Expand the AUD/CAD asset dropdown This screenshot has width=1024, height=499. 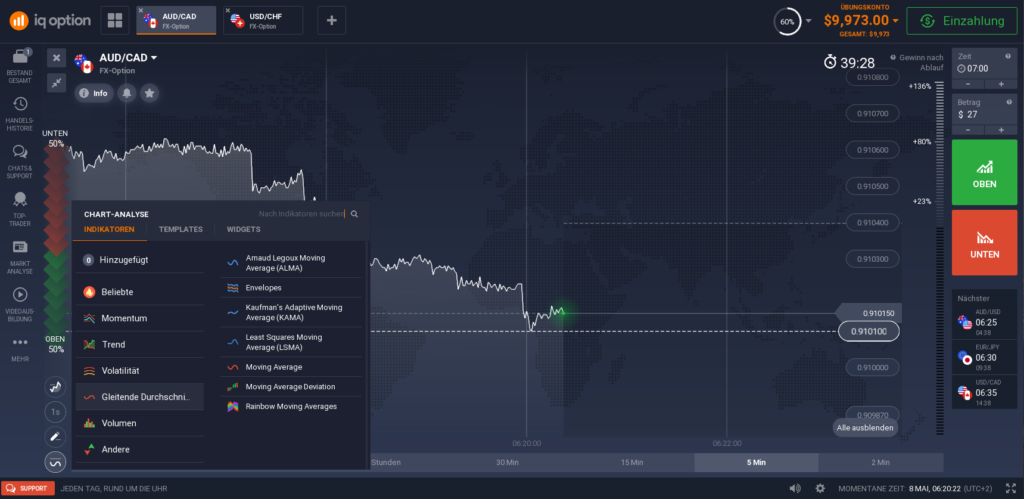154,58
